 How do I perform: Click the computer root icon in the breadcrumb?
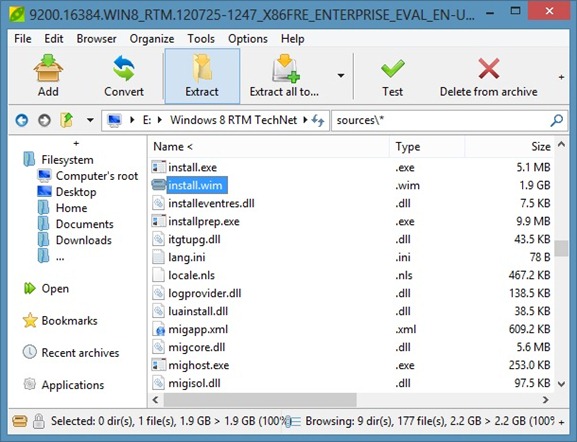114,120
